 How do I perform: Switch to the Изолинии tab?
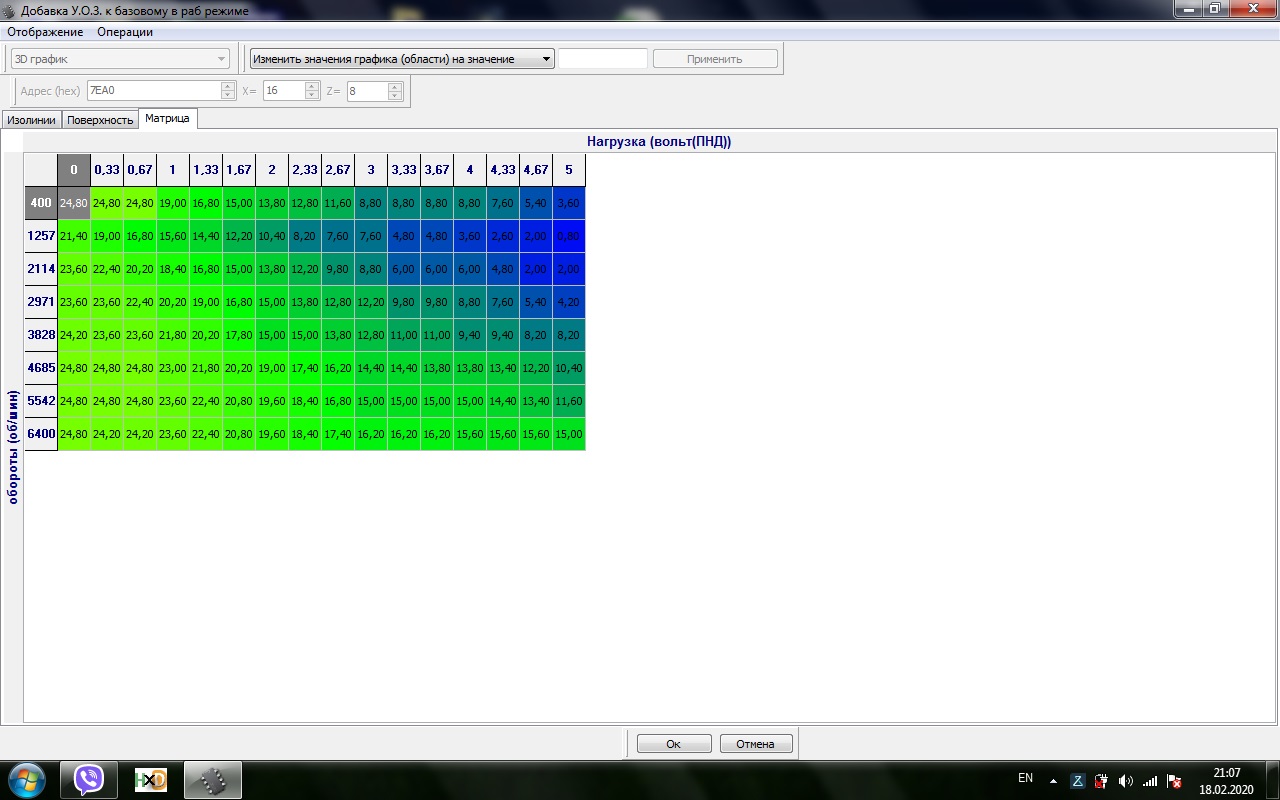tap(31, 120)
